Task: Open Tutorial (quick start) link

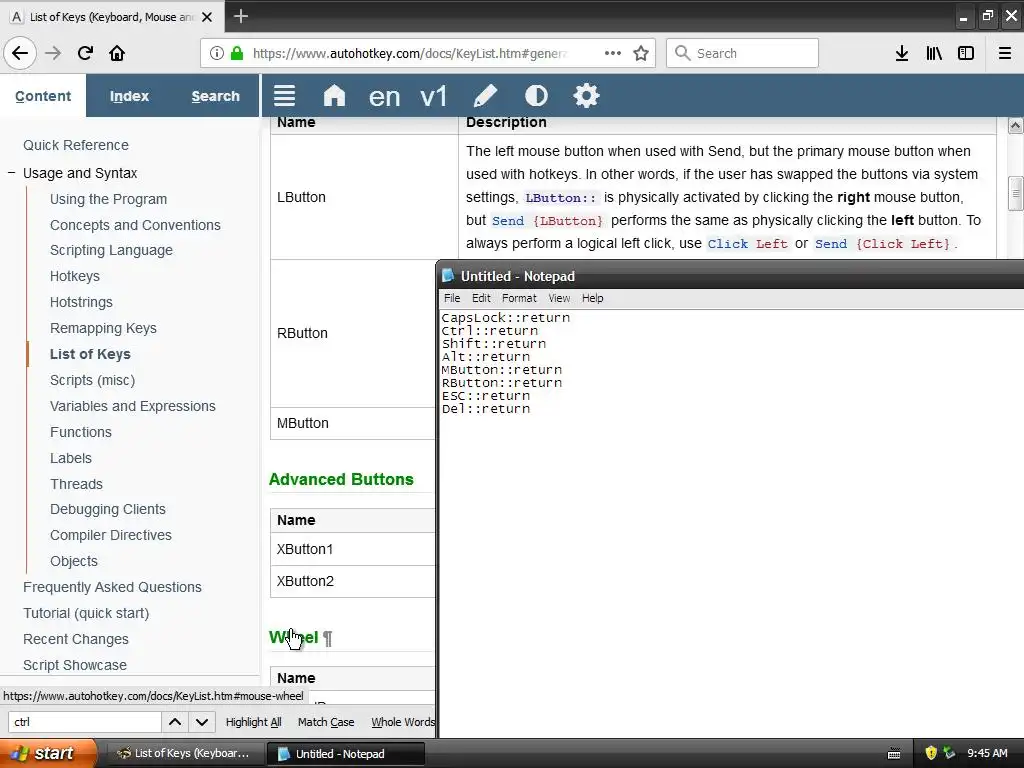Action: point(86,613)
